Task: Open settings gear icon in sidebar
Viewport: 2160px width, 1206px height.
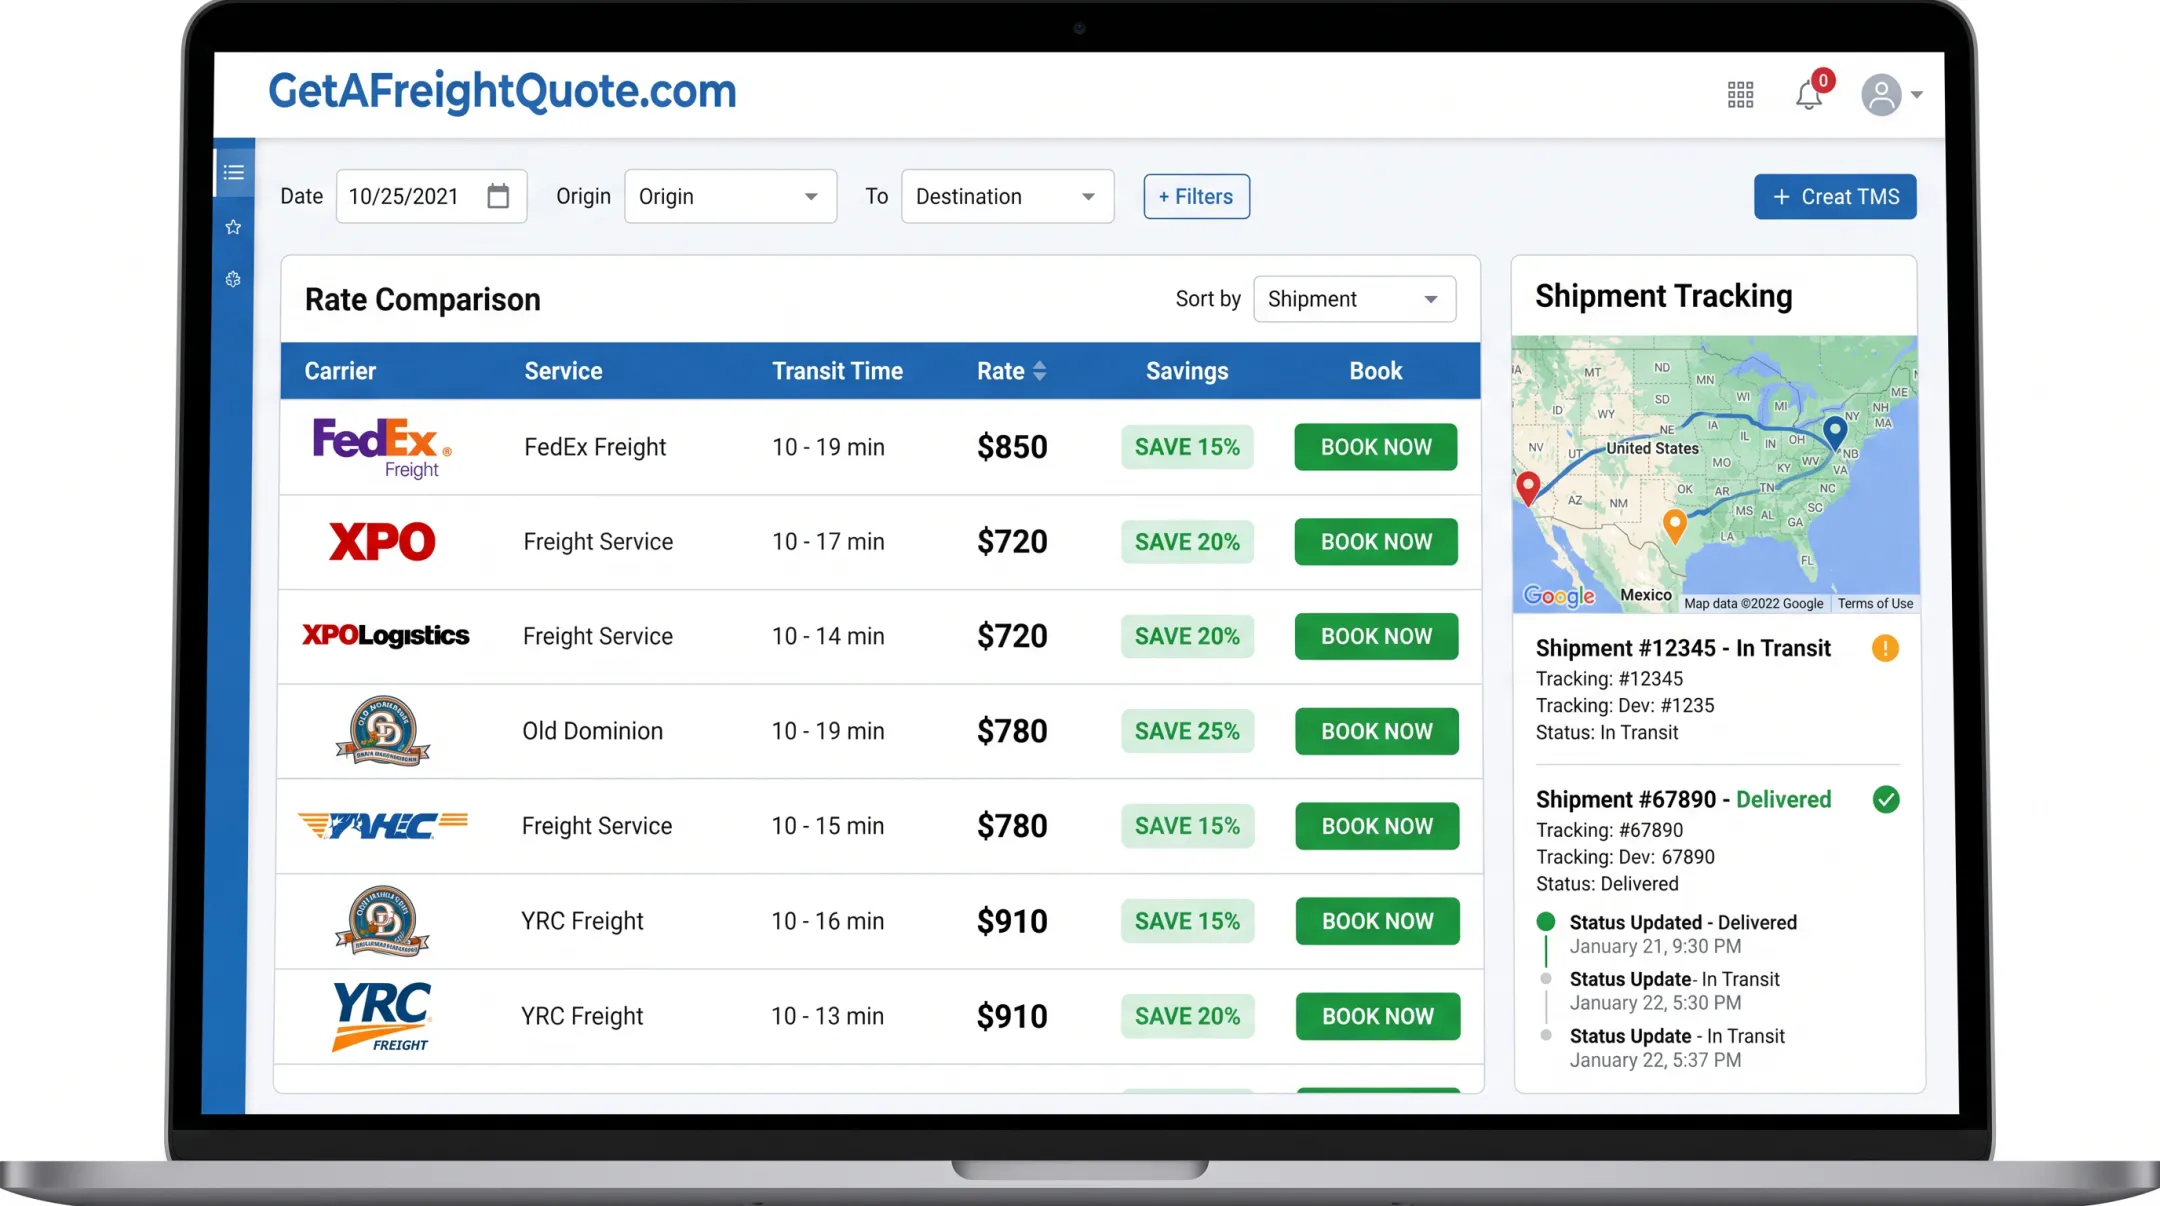Action: [x=233, y=279]
